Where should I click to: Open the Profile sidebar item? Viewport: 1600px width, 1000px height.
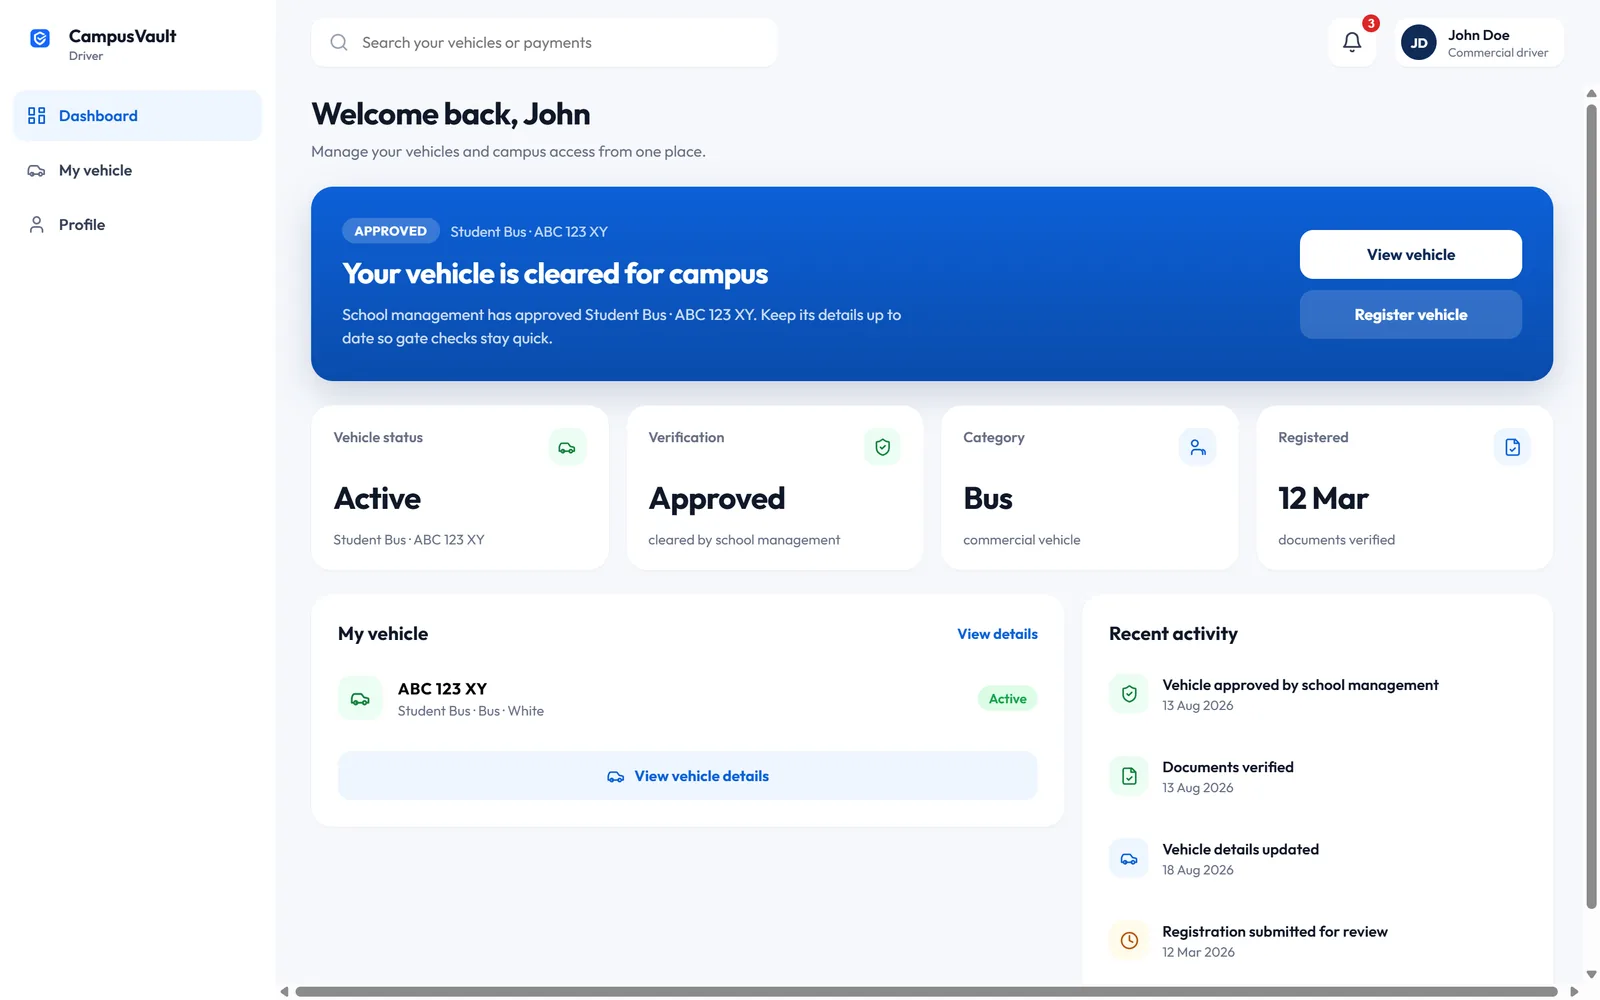click(138, 225)
